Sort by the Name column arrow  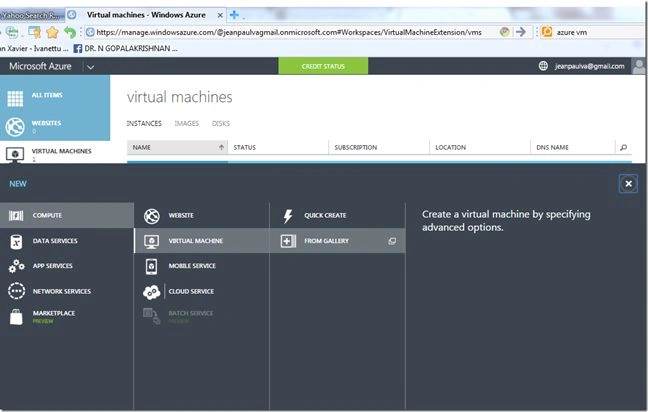tap(222, 147)
